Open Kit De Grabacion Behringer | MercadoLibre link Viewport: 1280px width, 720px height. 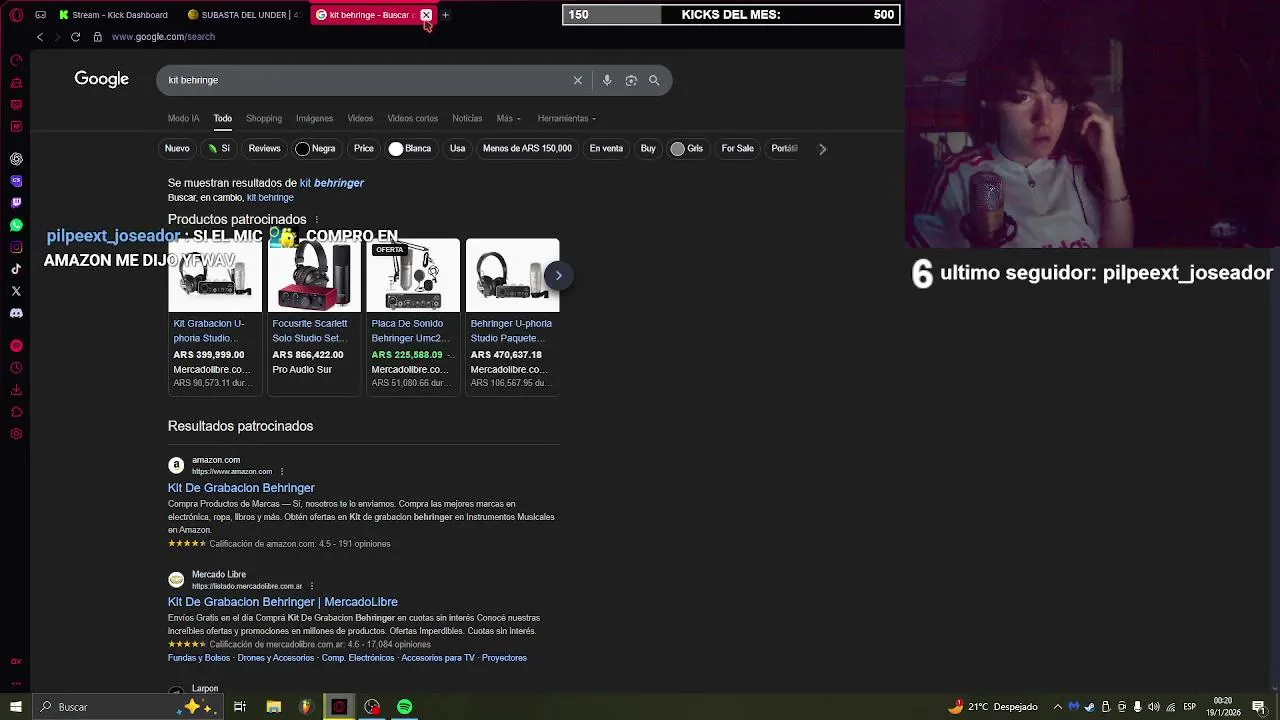pyautogui.click(x=283, y=602)
